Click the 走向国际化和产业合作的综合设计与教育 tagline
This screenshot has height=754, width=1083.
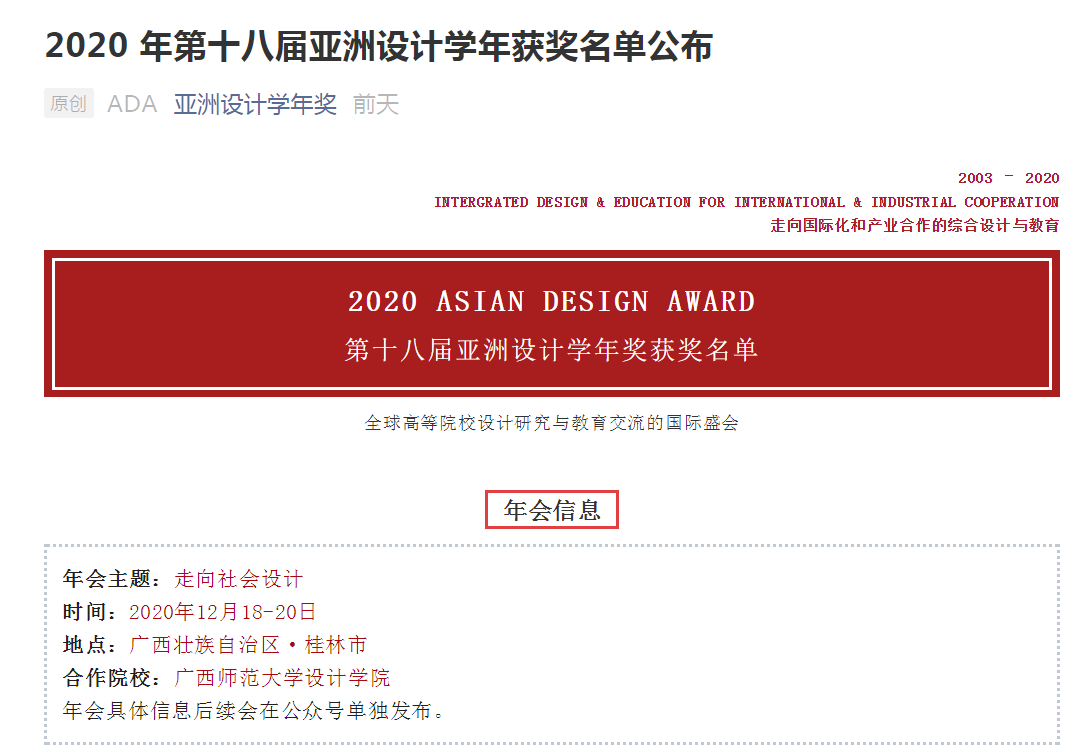(x=914, y=225)
